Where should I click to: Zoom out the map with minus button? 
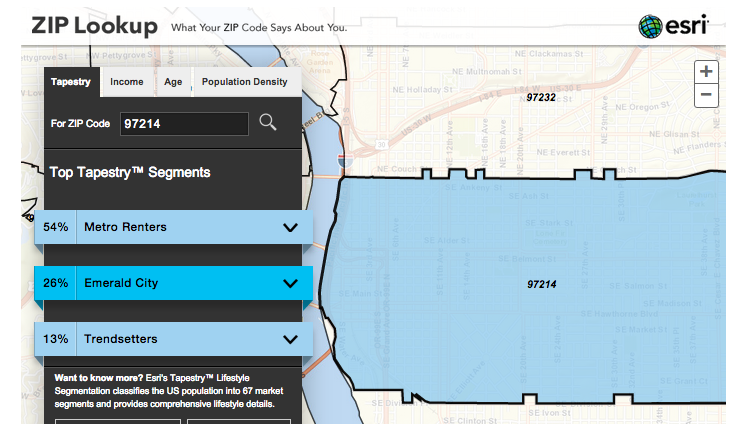click(x=706, y=95)
